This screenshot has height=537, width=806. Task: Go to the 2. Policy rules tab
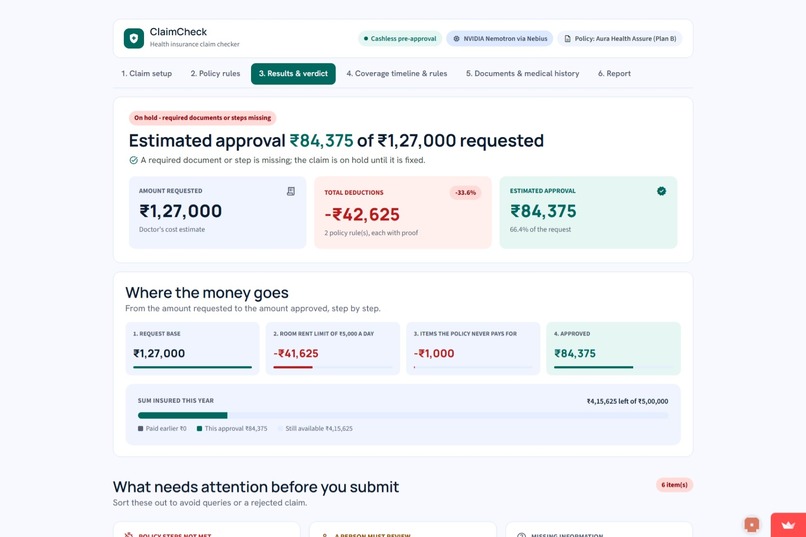[x=215, y=73]
